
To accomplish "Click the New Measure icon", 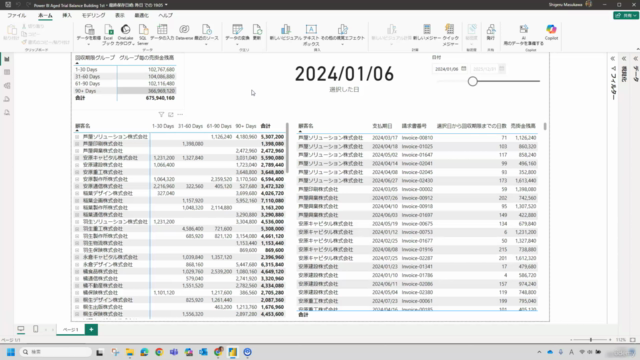I will (427, 29).
